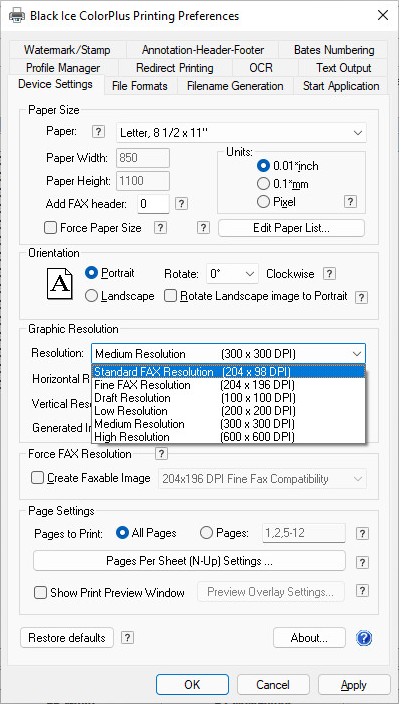Choose Draft Resolution (100 x 100 DPI)
The image size is (399, 704).
pyautogui.click(x=228, y=398)
